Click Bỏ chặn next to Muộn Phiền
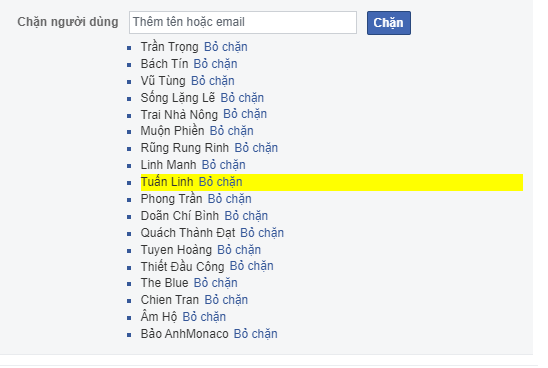This screenshot has width=548, height=368. click(232, 131)
